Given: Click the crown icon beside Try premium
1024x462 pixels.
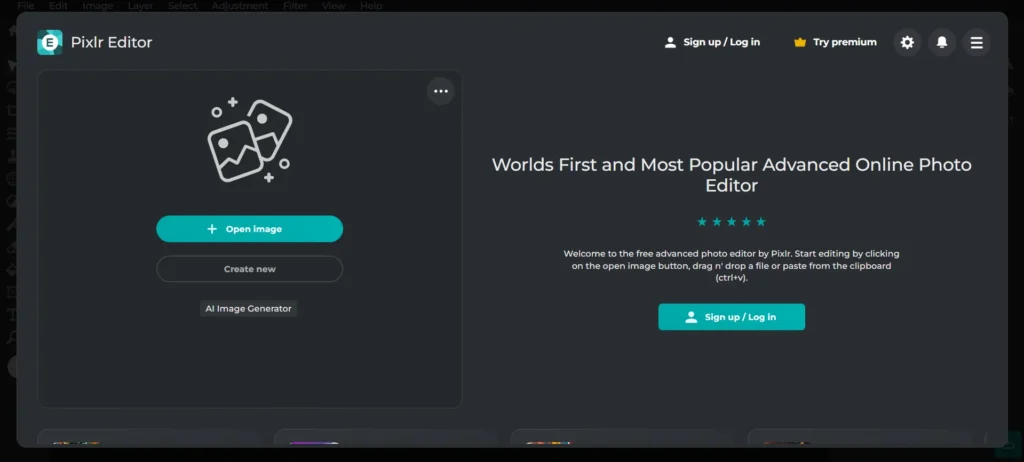Looking at the screenshot, I should point(800,42).
